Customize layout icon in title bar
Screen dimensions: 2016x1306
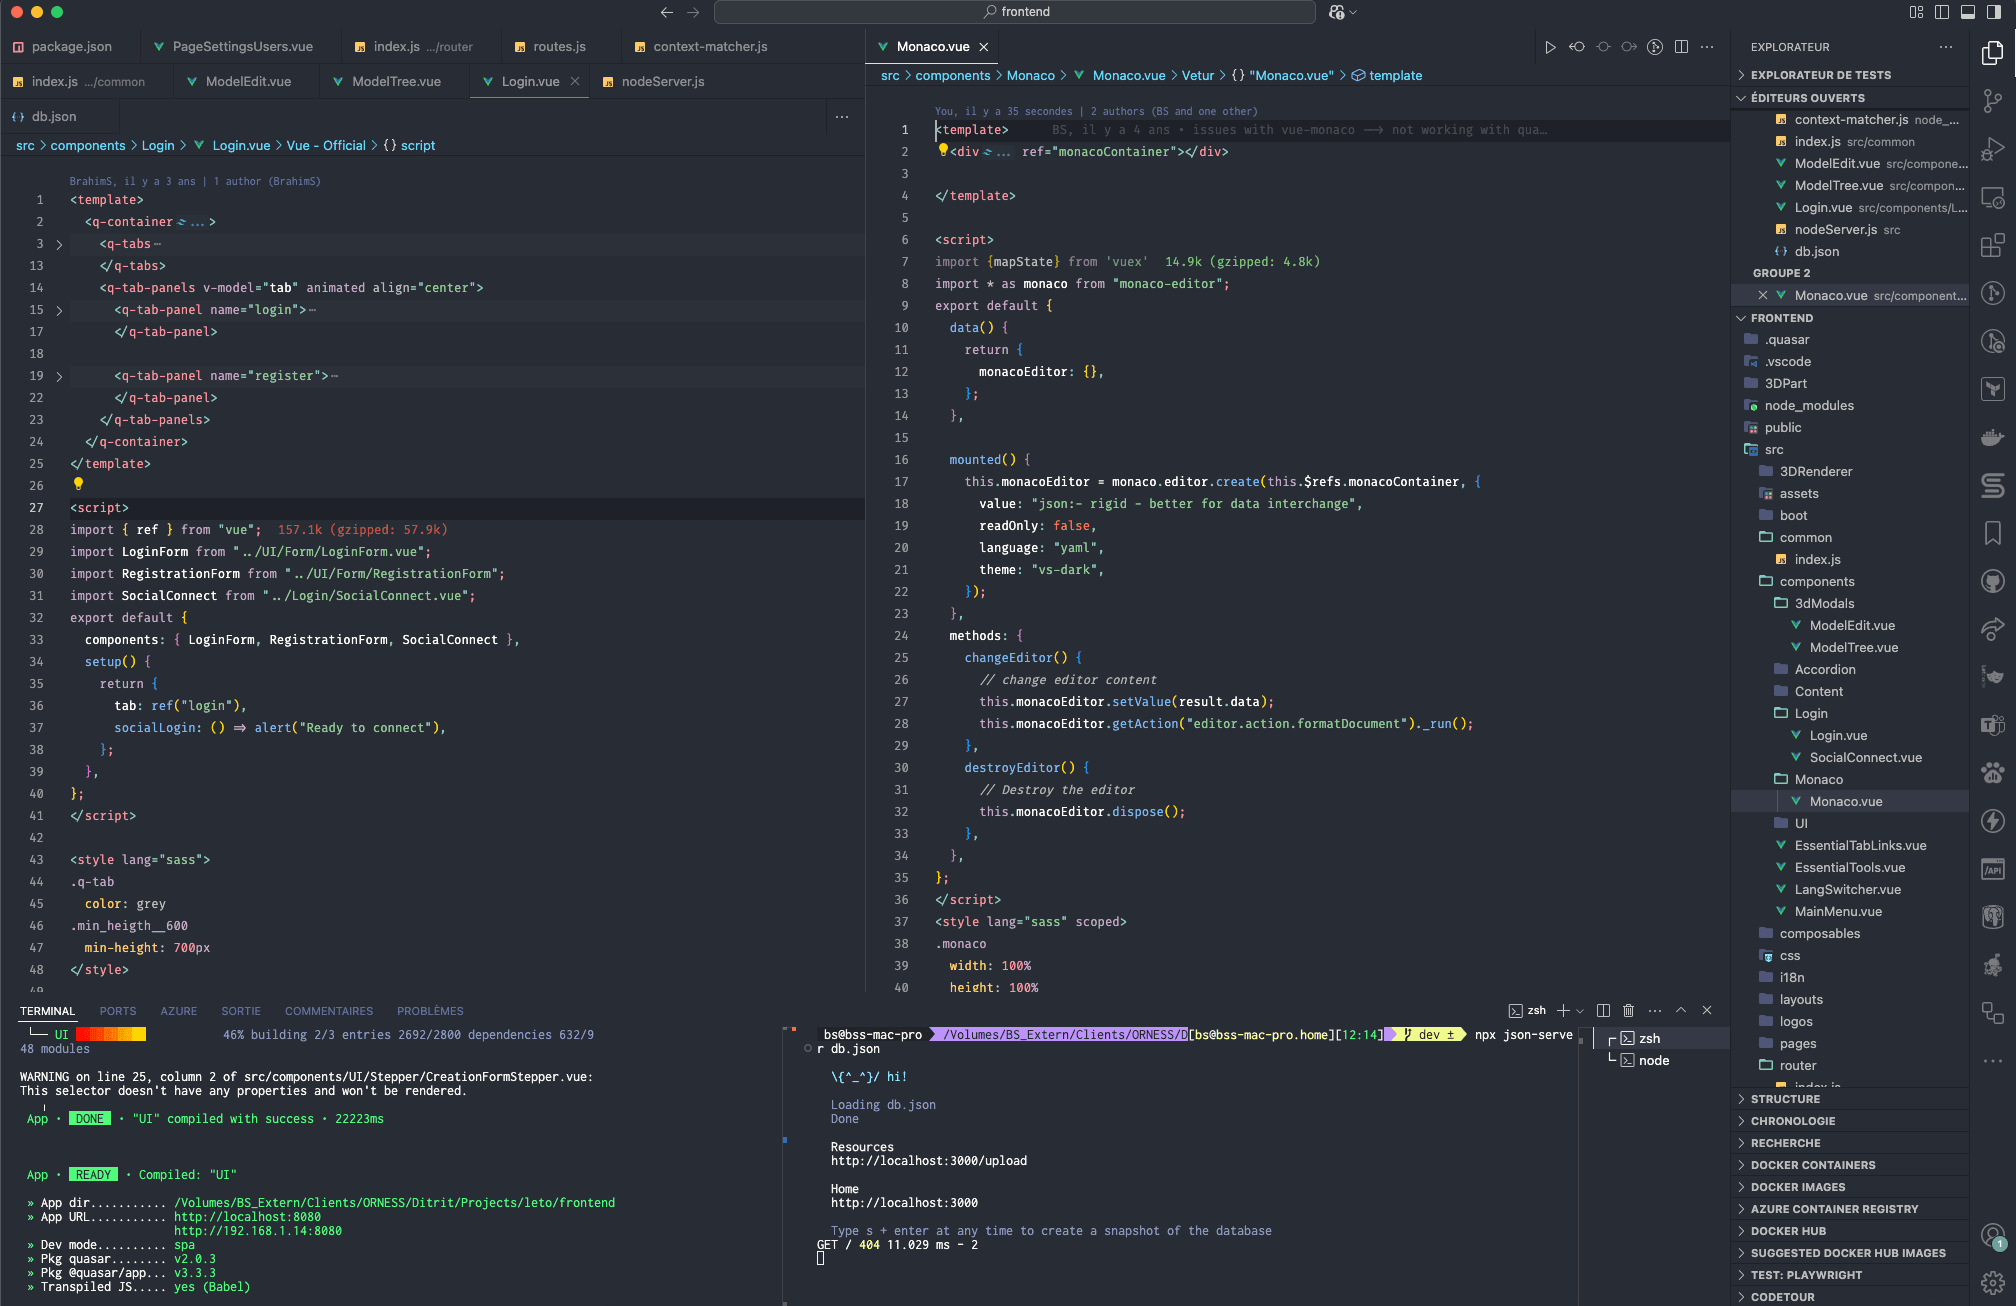point(1916,12)
